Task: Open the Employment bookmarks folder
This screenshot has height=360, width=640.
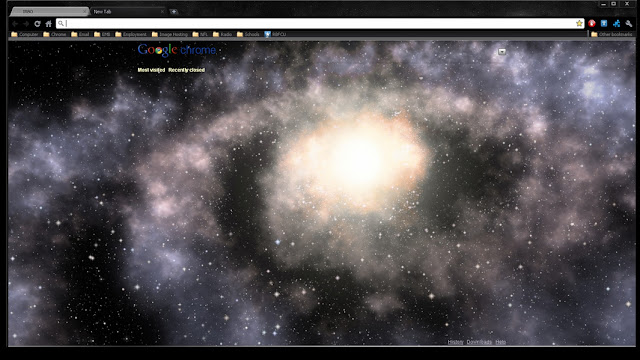Action: click(131, 34)
